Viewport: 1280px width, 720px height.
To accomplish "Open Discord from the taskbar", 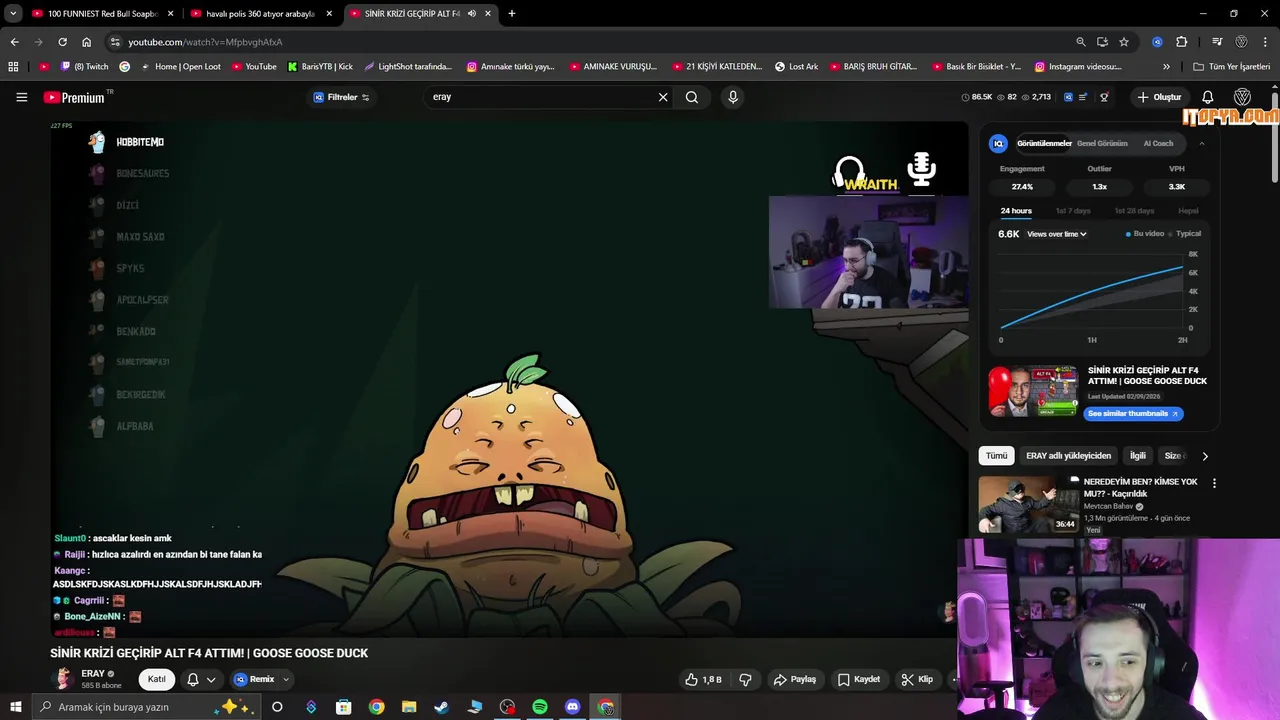I will click(573, 707).
